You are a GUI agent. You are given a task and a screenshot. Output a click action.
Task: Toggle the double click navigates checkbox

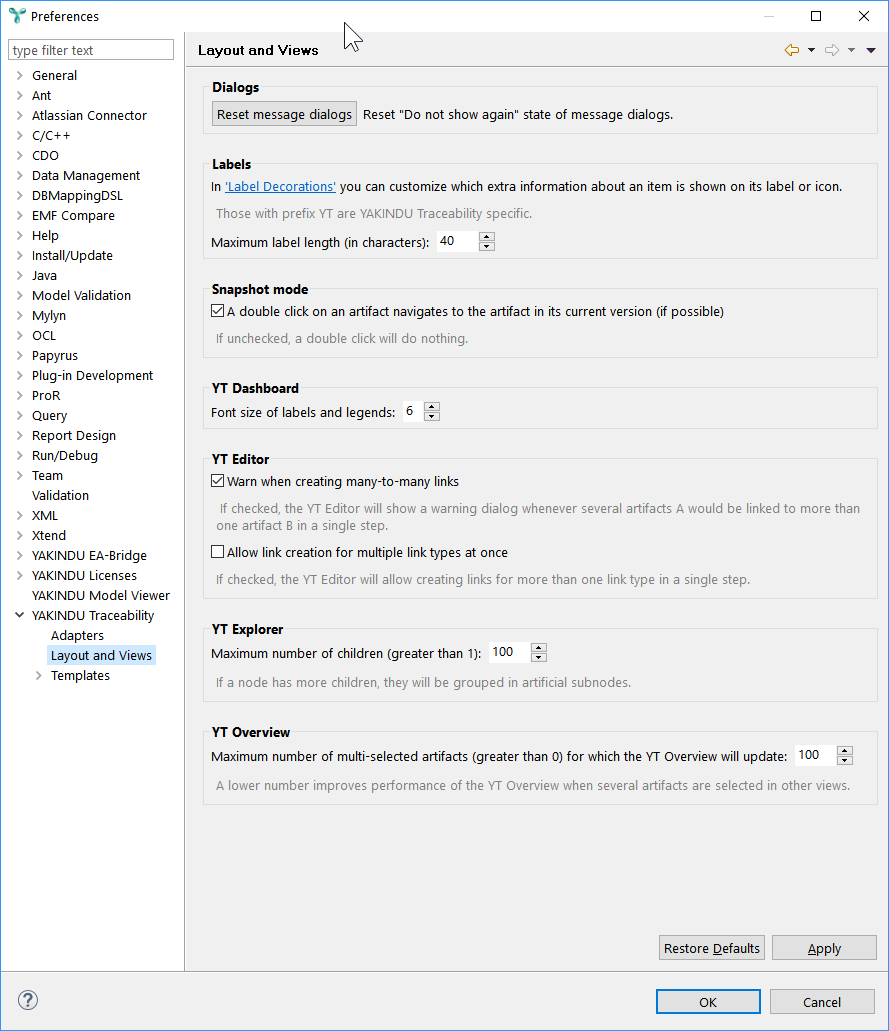coord(218,311)
